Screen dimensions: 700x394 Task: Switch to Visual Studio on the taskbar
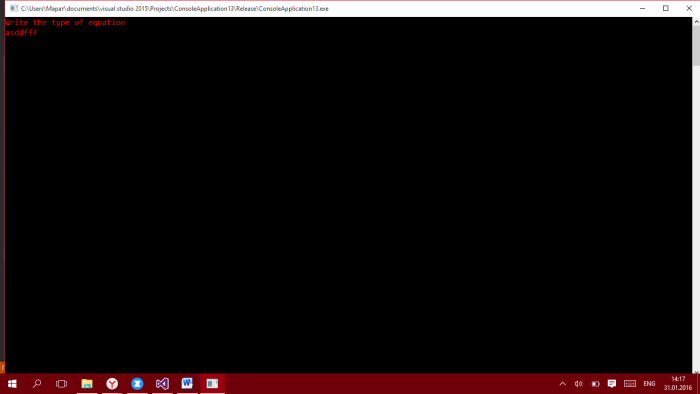click(x=162, y=384)
